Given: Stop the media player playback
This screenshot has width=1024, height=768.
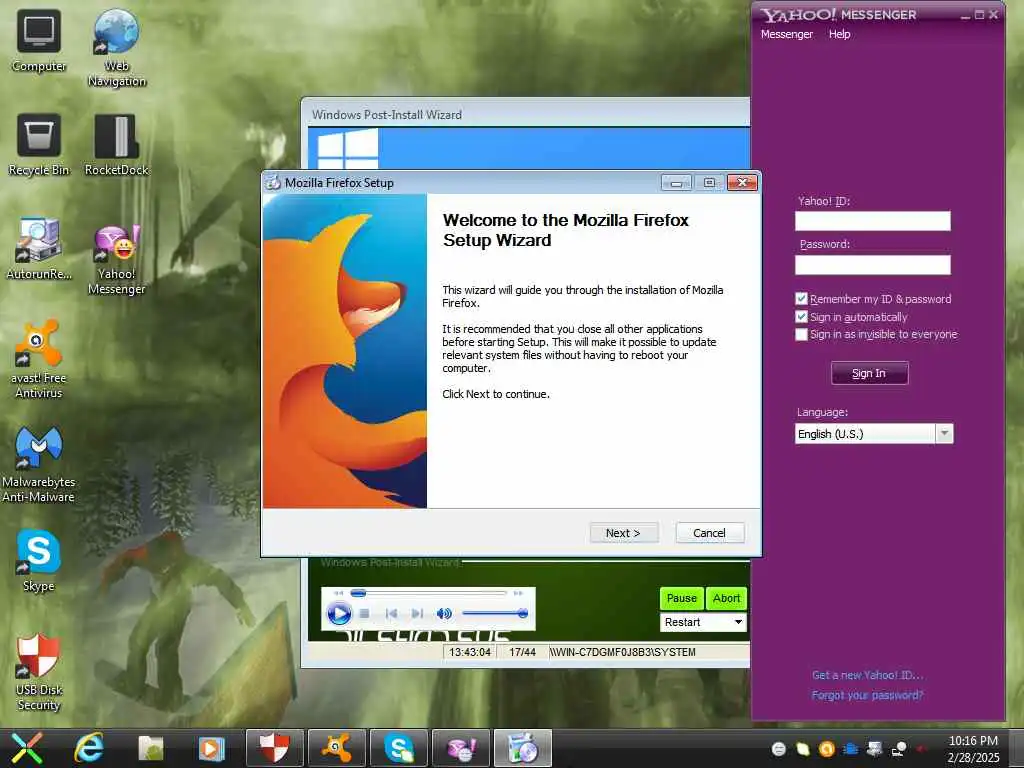Looking at the screenshot, I should 364,613.
